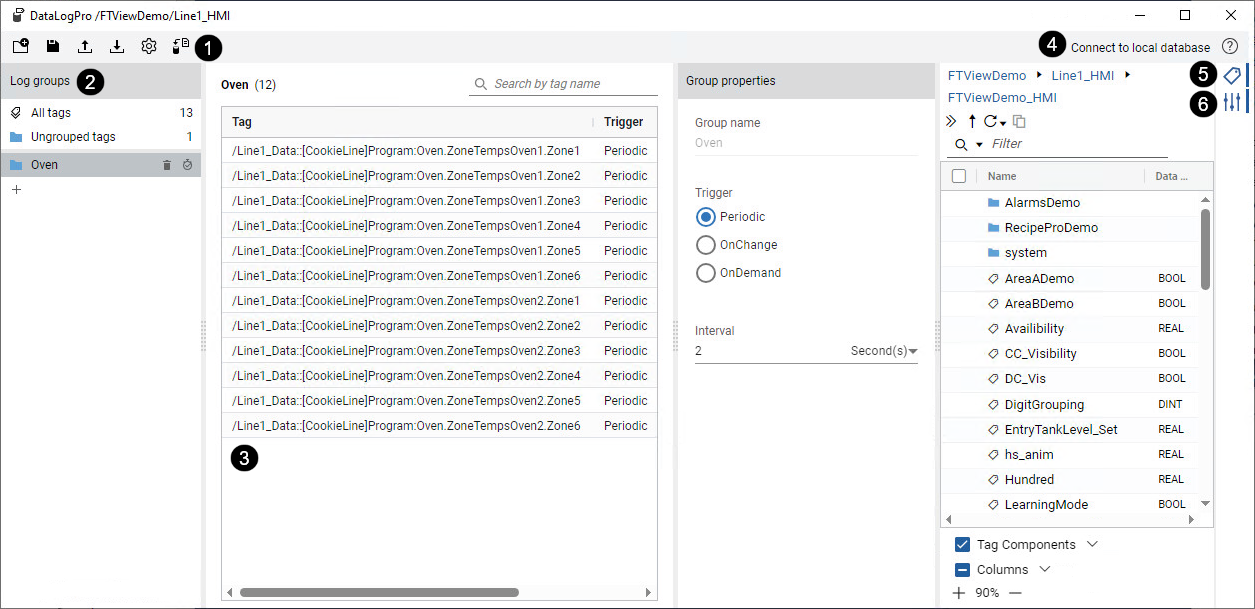The width and height of the screenshot is (1255, 609).
Task: Expand the Columns options chevron
Action: click(1045, 569)
